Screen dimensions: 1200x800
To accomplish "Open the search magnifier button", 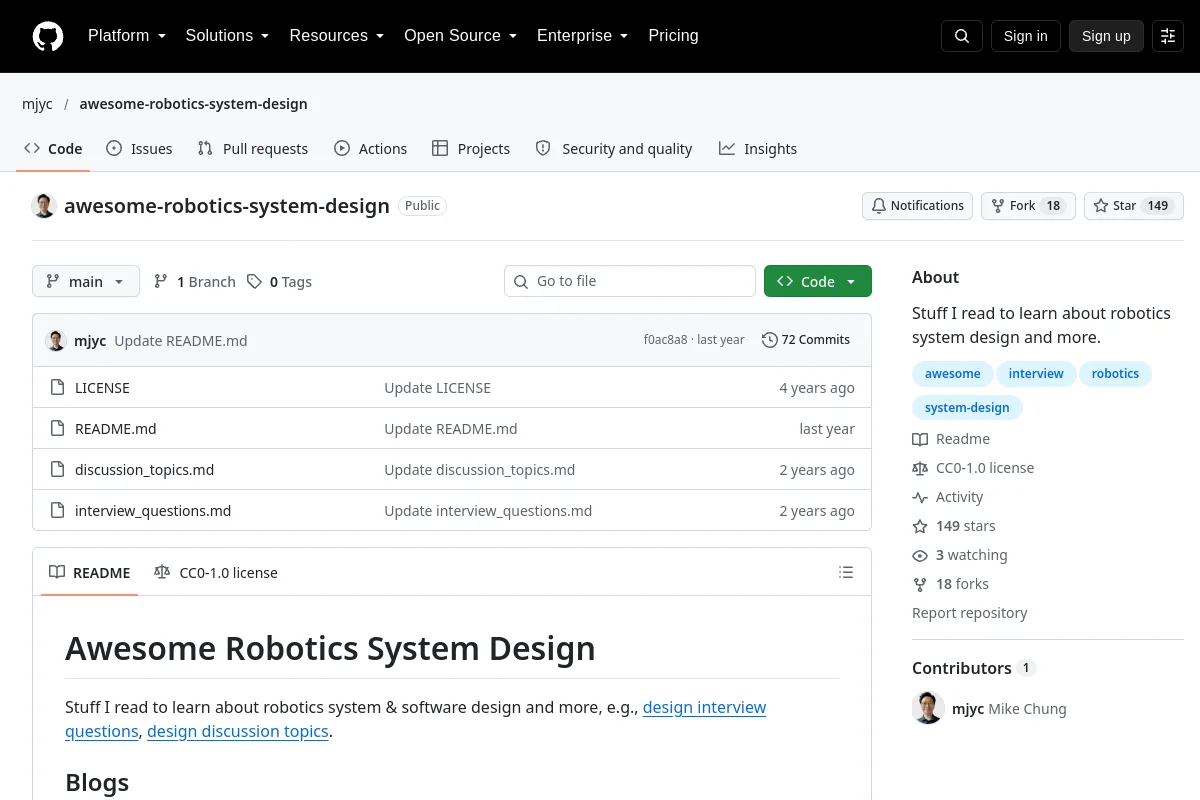I will tap(962, 36).
